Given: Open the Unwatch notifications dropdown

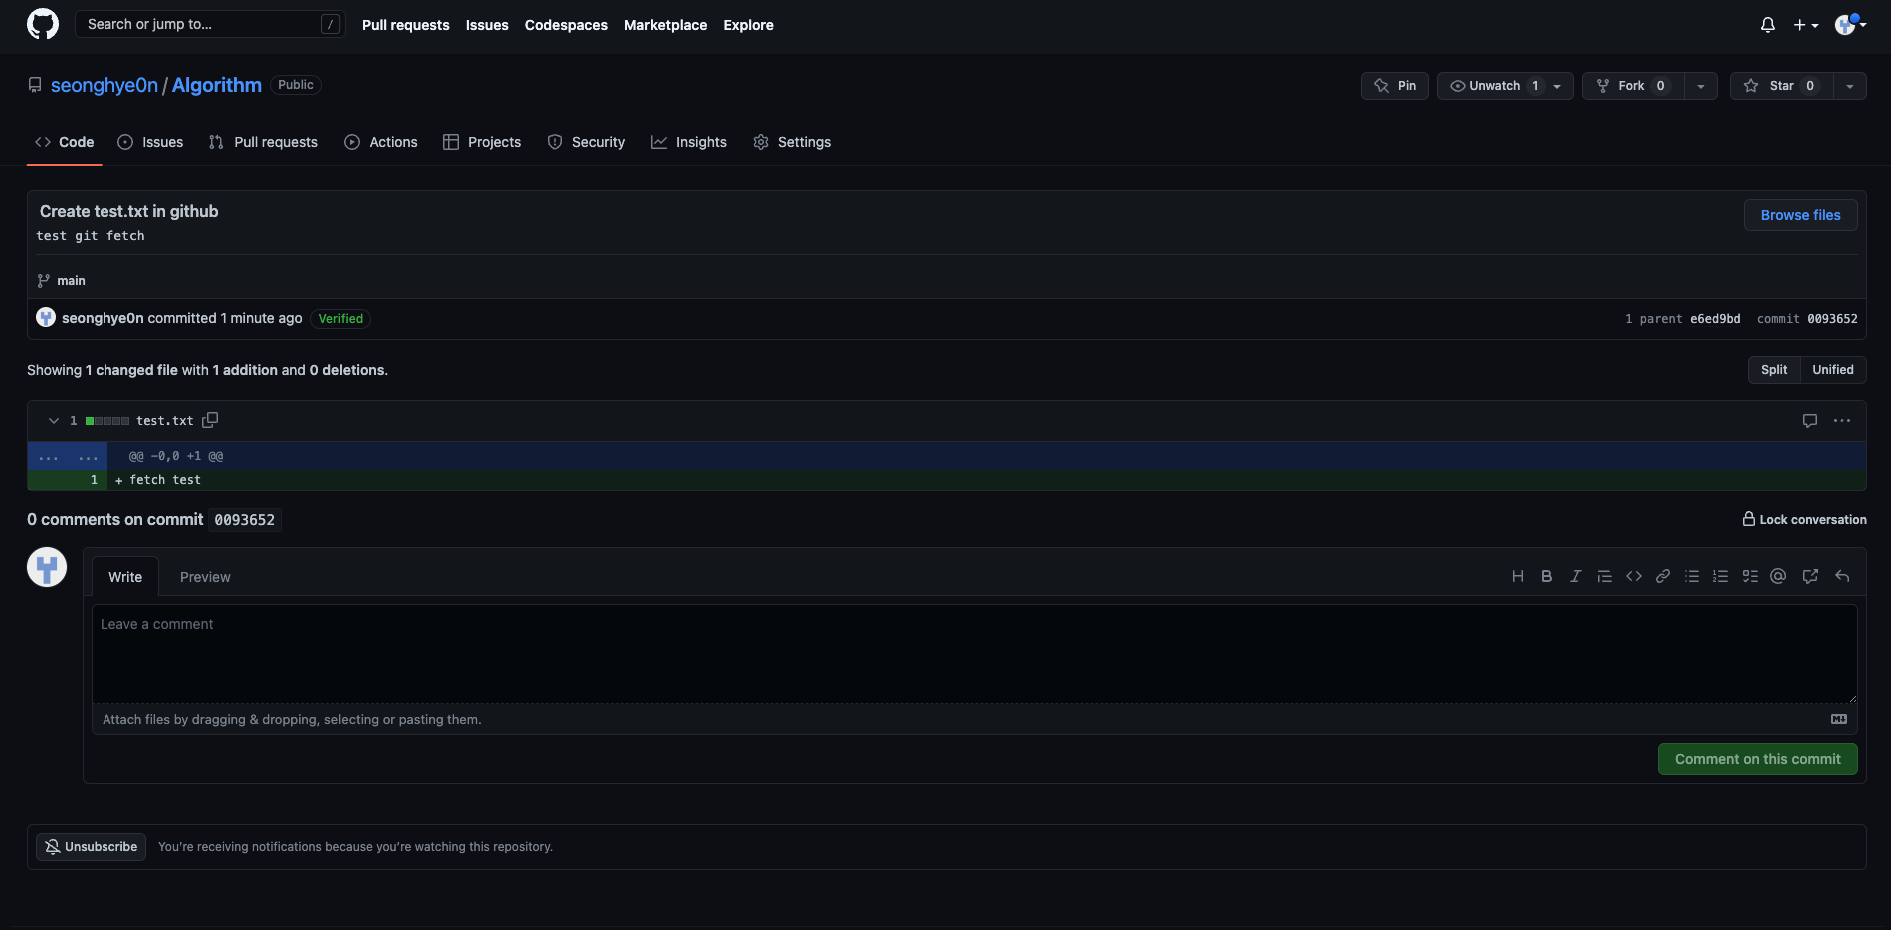Looking at the screenshot, I should pos(1505,86).
